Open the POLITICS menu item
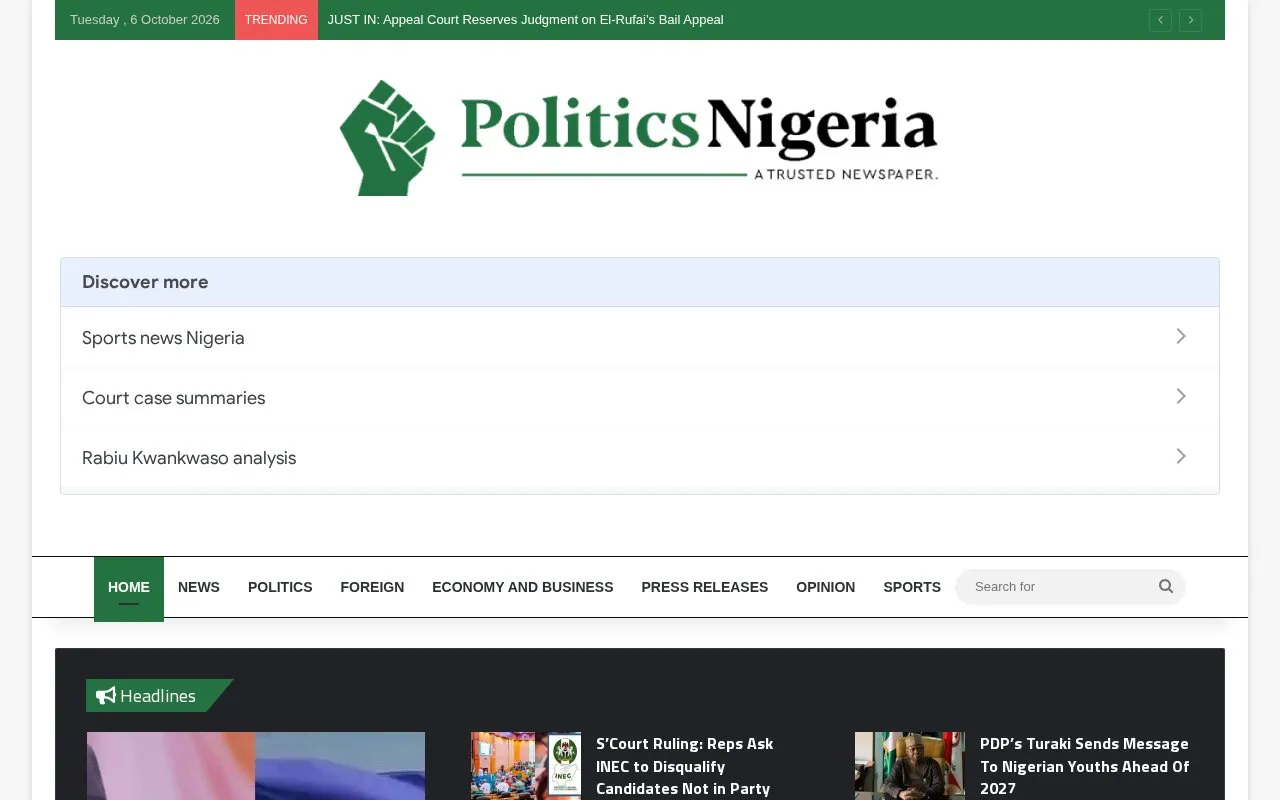Image resolution: width=1280 pixels, height=800 pixels. point(280,588)
